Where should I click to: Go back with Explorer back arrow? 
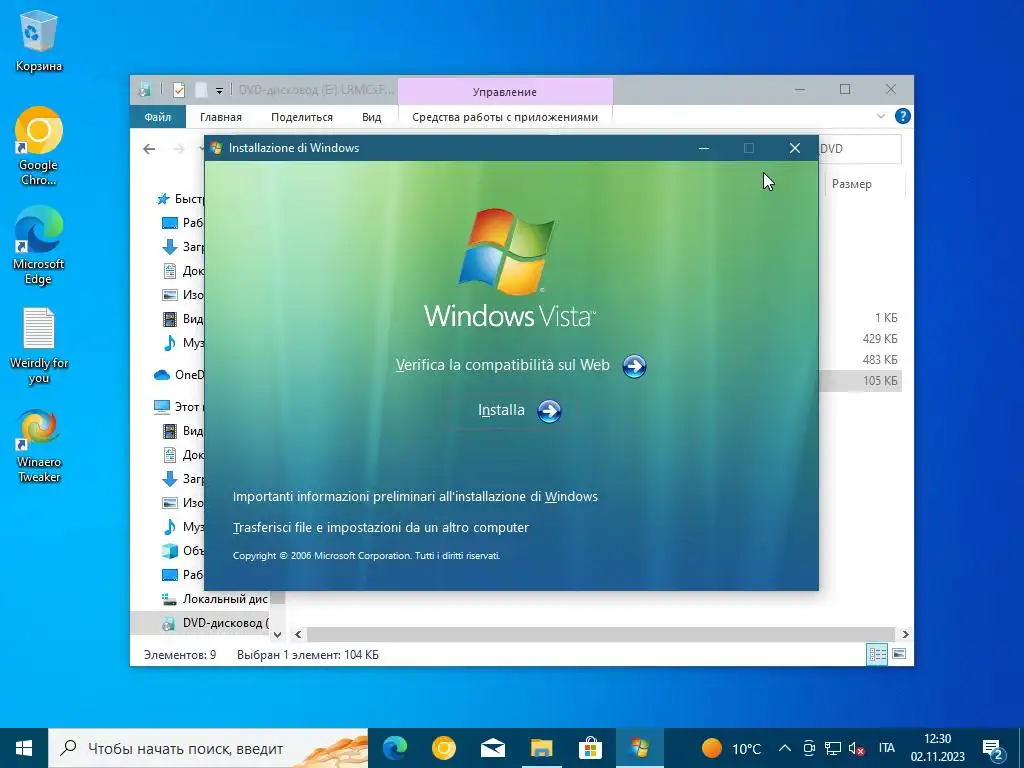149,149
